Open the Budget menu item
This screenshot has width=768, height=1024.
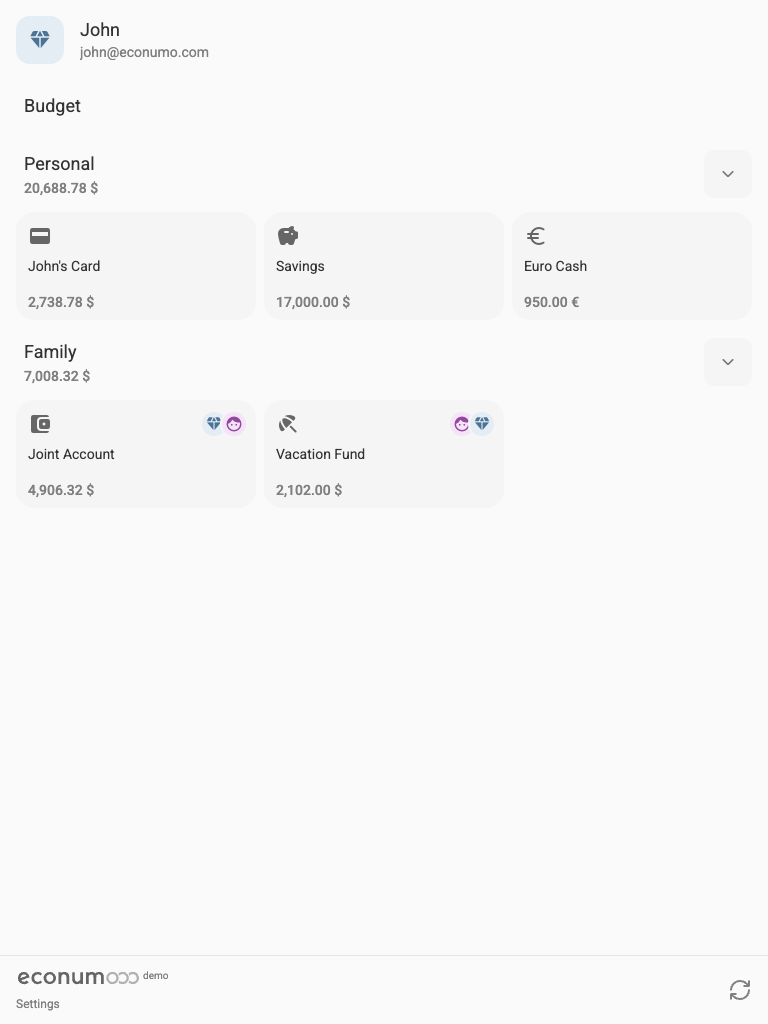point(52,106)
